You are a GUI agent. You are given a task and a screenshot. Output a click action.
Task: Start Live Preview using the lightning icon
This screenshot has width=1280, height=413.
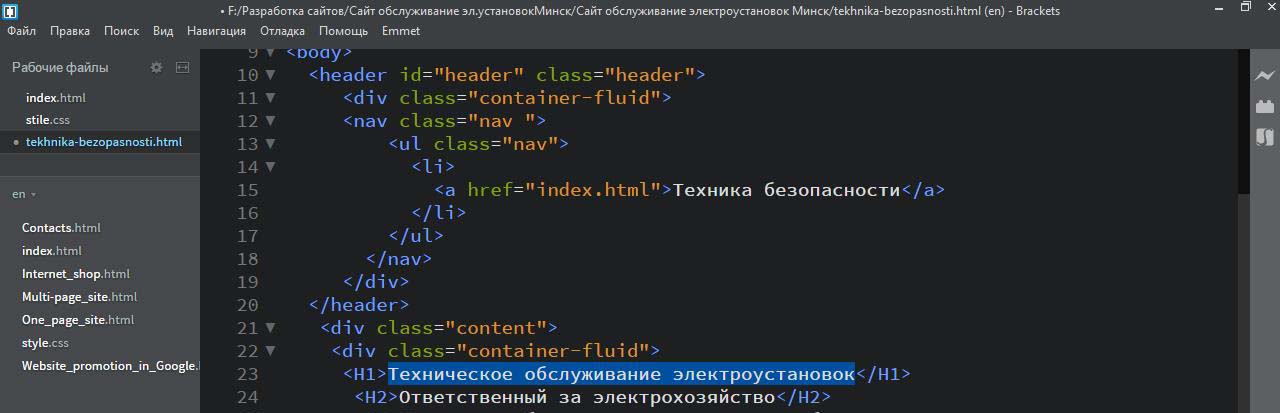(1265, 75)
